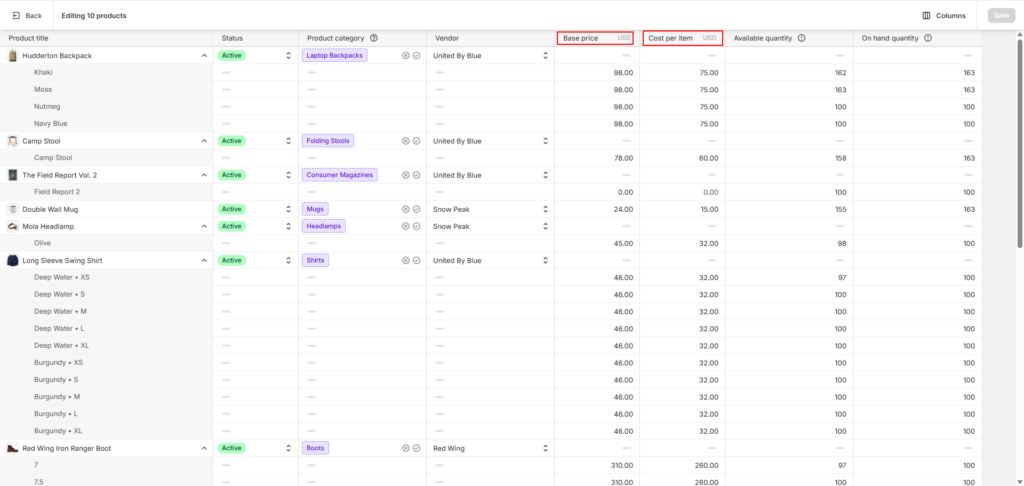Collapse Red Wing Iron Ranger Boot variants

(204, 448)
